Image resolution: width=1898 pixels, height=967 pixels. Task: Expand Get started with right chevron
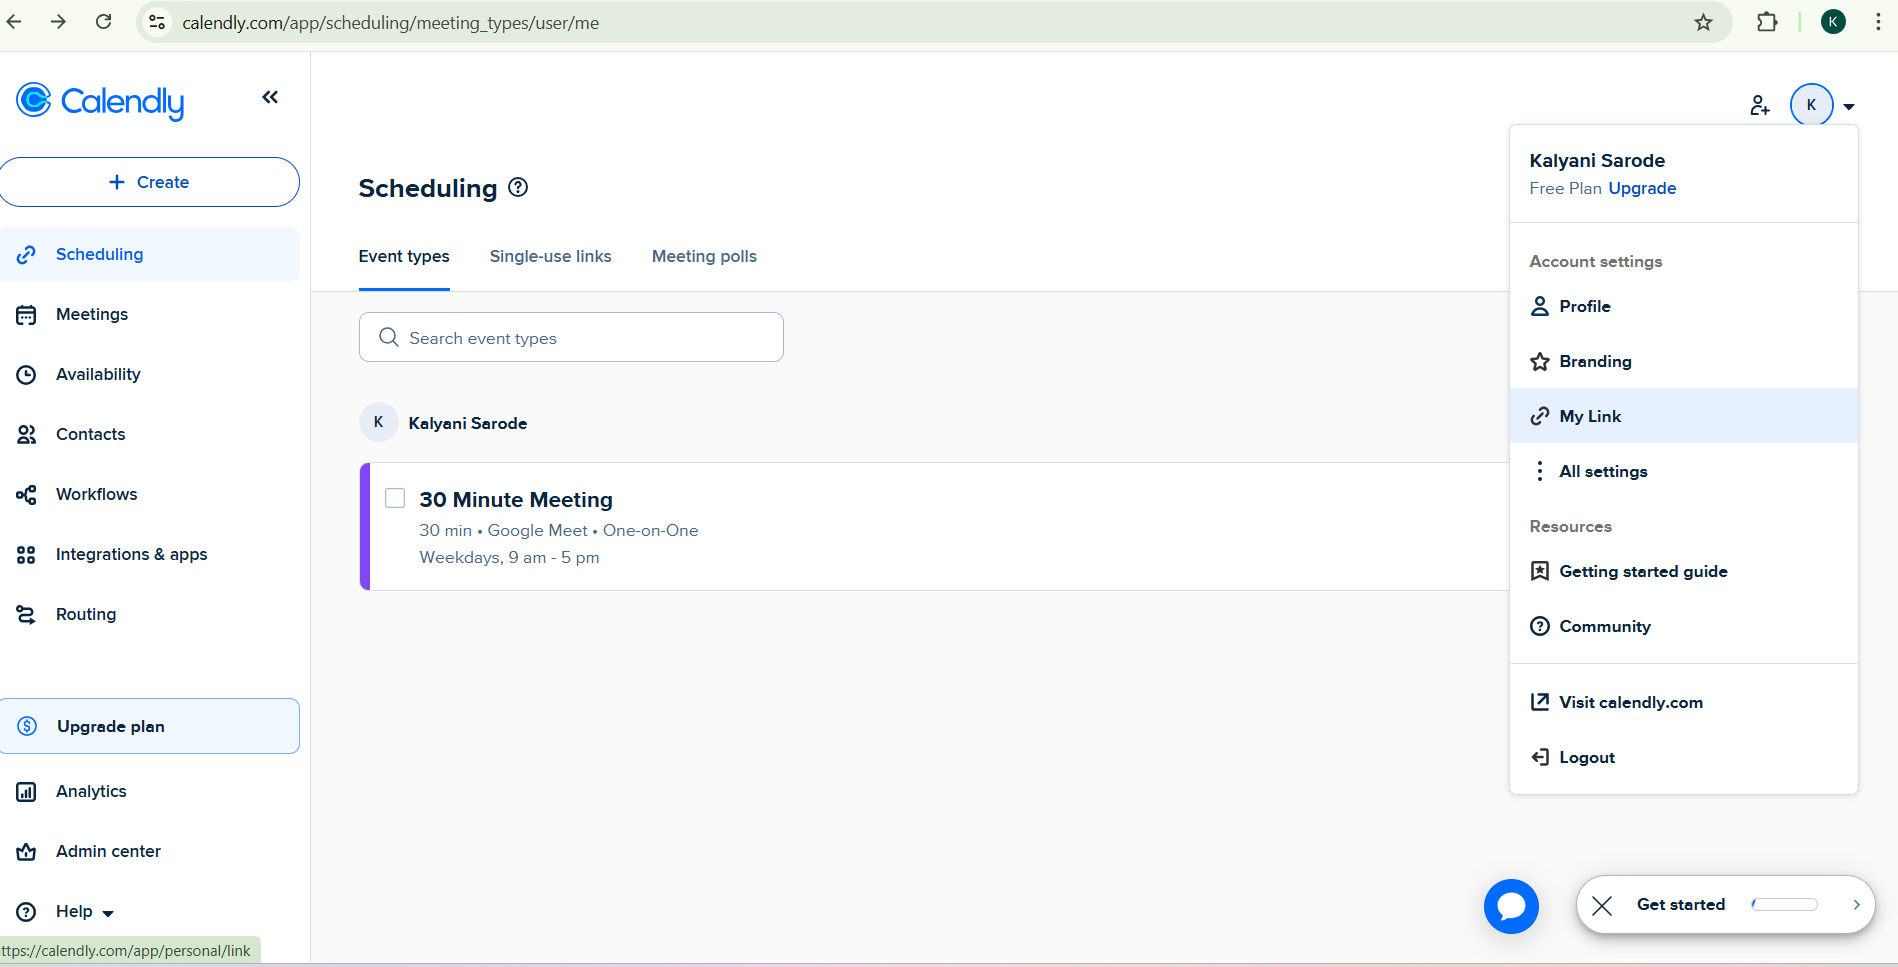point(1856,905)
